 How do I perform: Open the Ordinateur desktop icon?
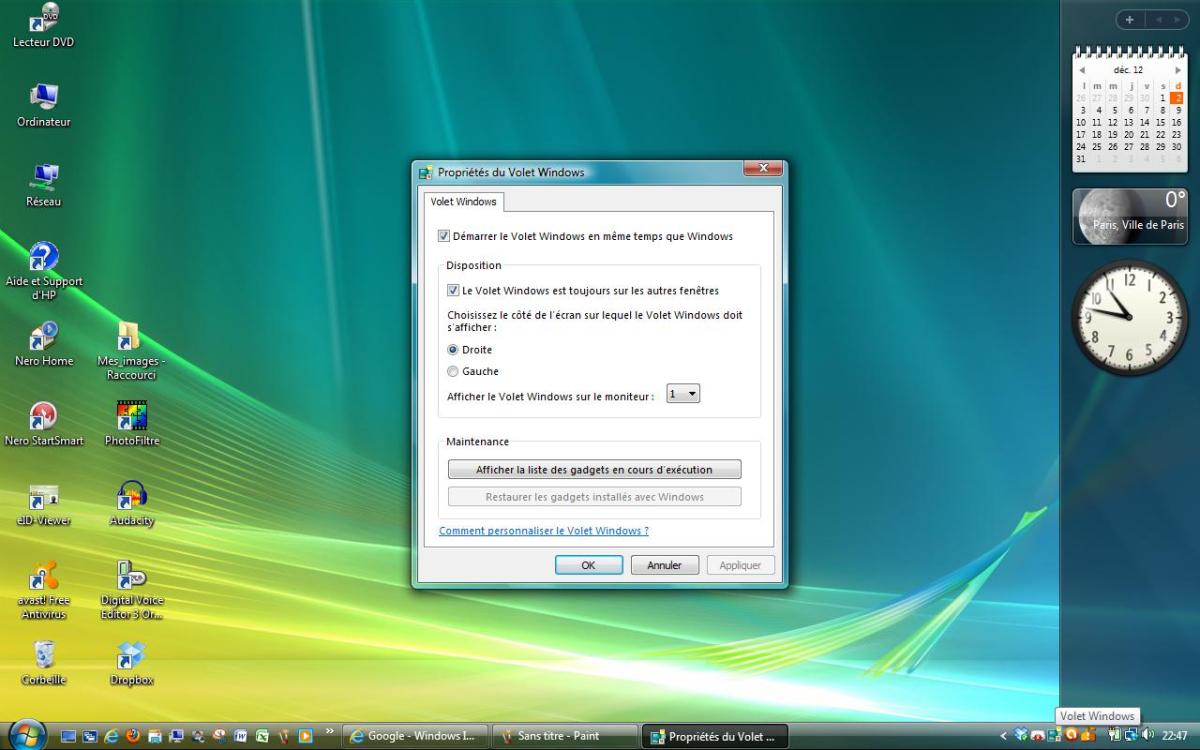[43, 105]
